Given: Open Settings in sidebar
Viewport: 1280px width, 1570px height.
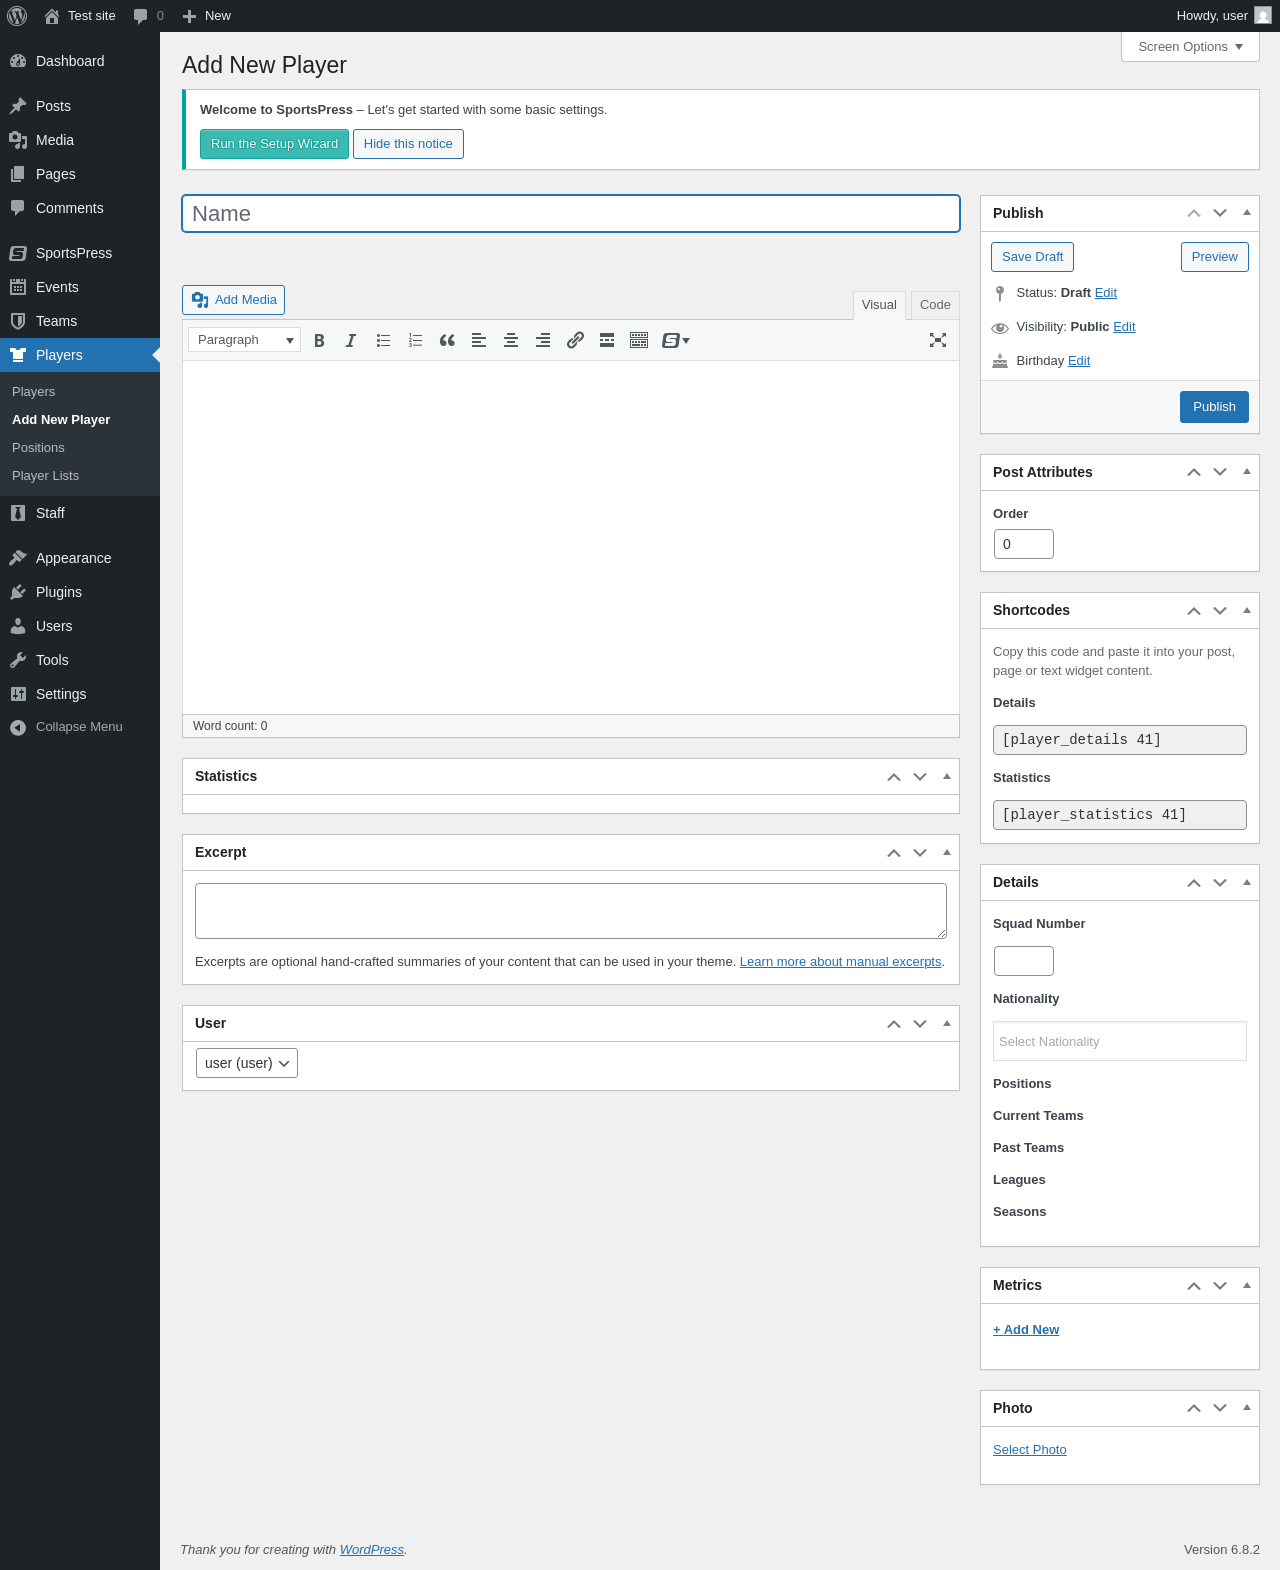Looking at the screenshot, I should 80,694.
